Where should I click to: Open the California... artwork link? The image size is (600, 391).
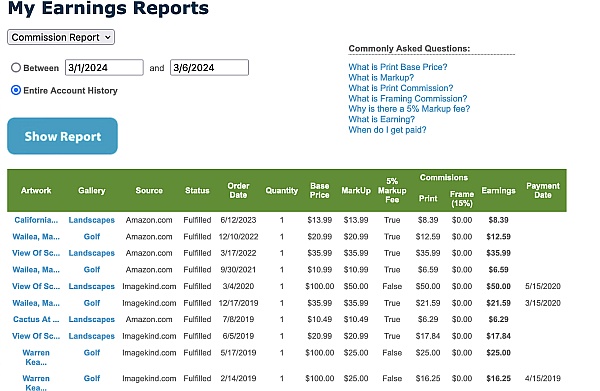tap(36, 220)
